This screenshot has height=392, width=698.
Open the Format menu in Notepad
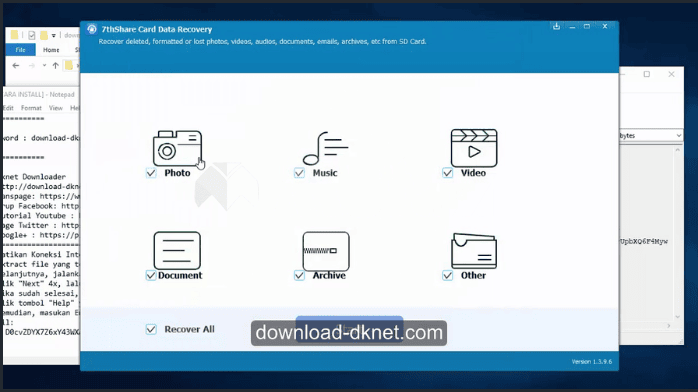[31, 108]
